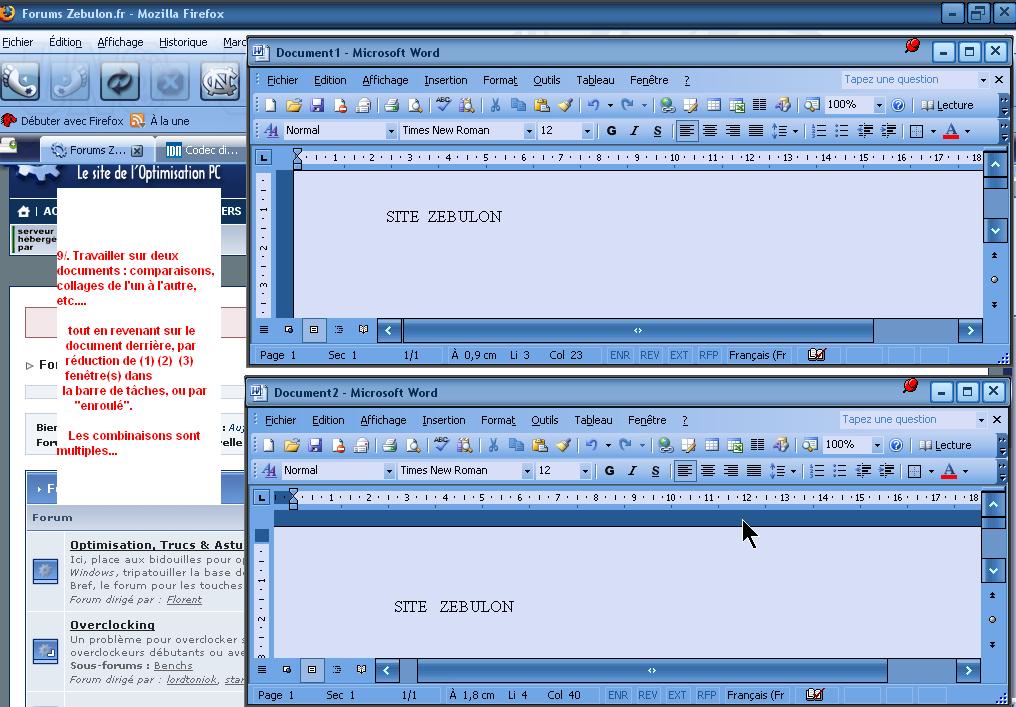The width and height of the screenshot is (1016, 707).
Task: Click the 'Tapez une question' field in Document2
Action: (x=905, y=420)
